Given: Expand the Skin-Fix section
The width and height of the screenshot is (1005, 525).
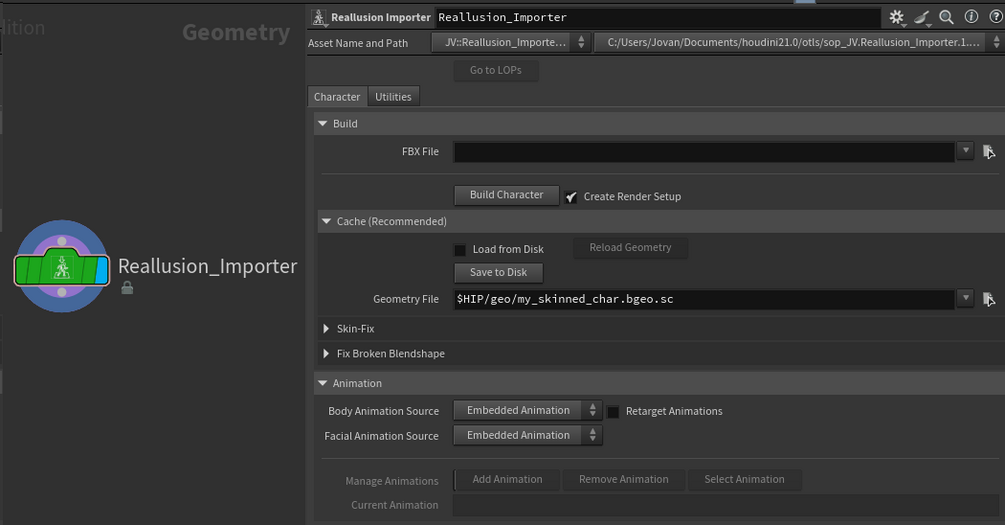Looking at the screenshot, I should pyautogui.click(x=326, y=329).
